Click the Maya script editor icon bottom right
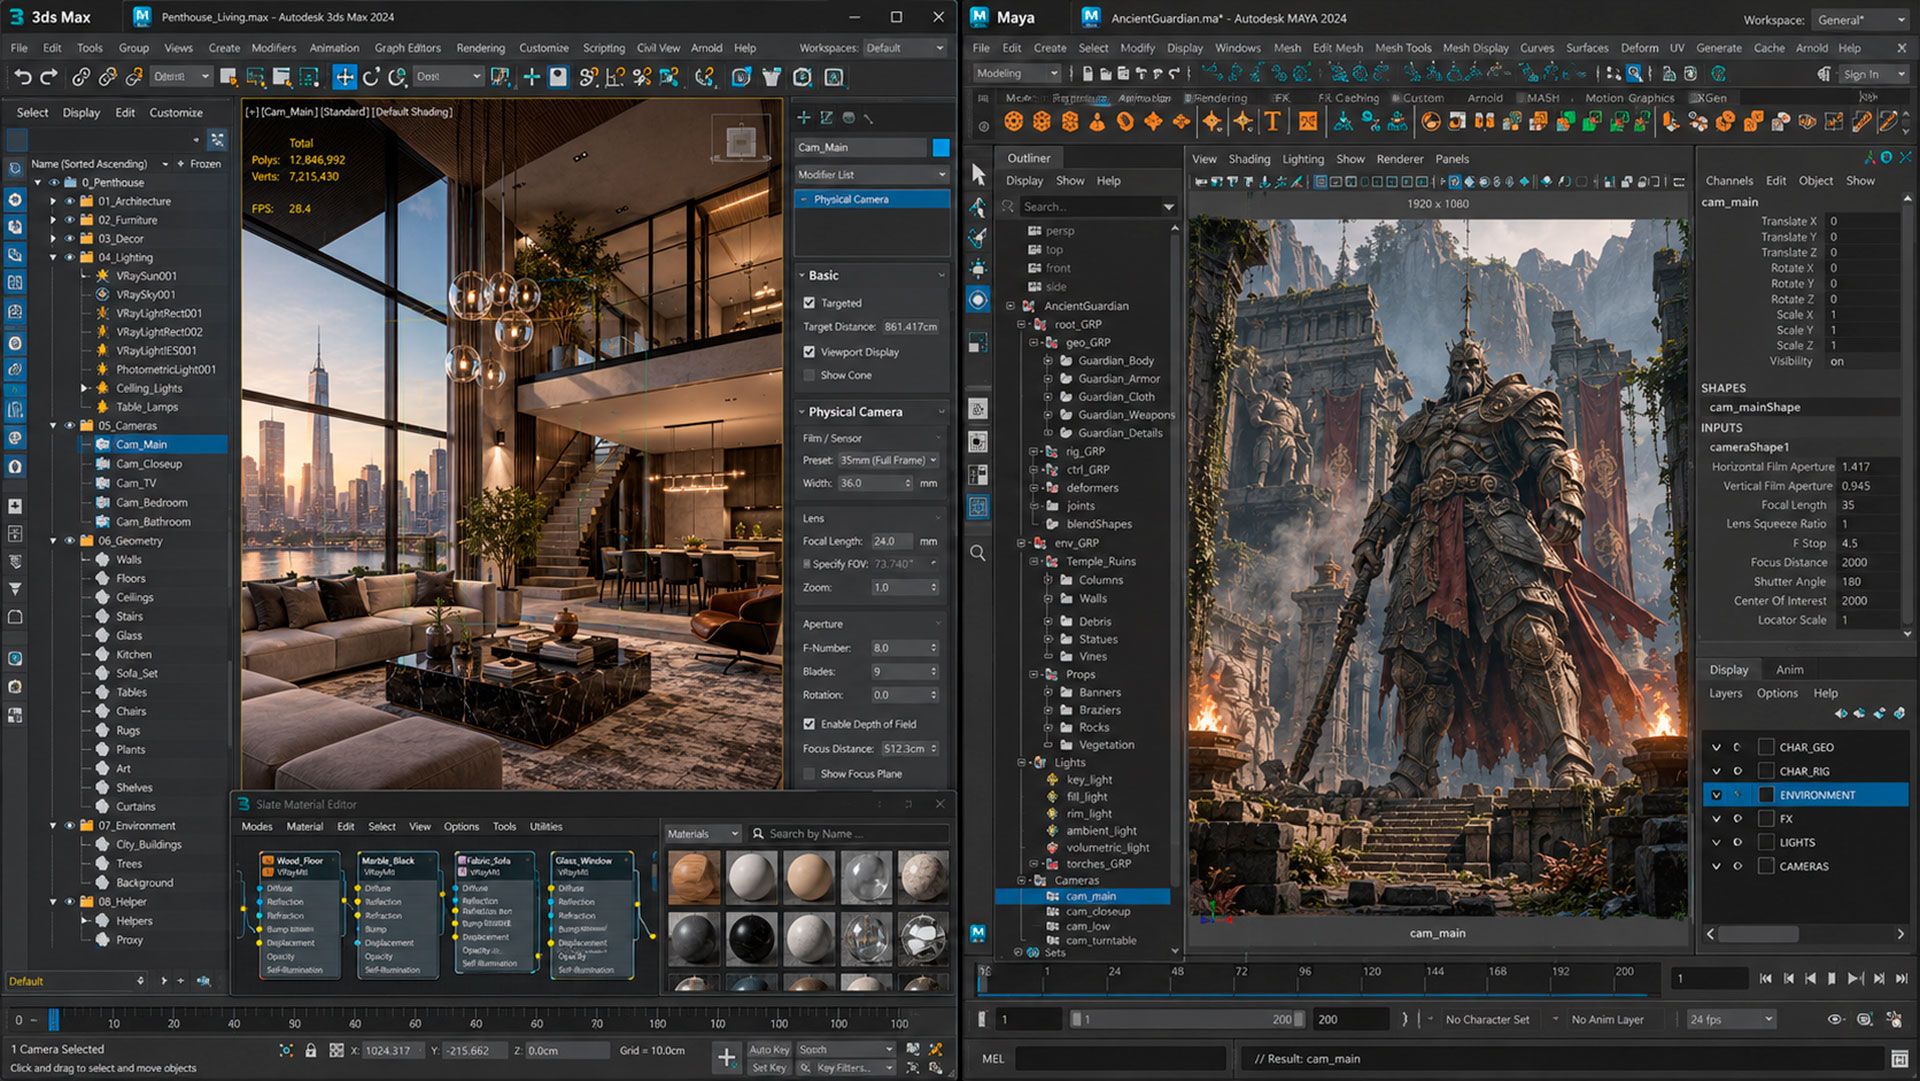This screenshot has width=1920, height=1081. [x=1900, y=1058]
